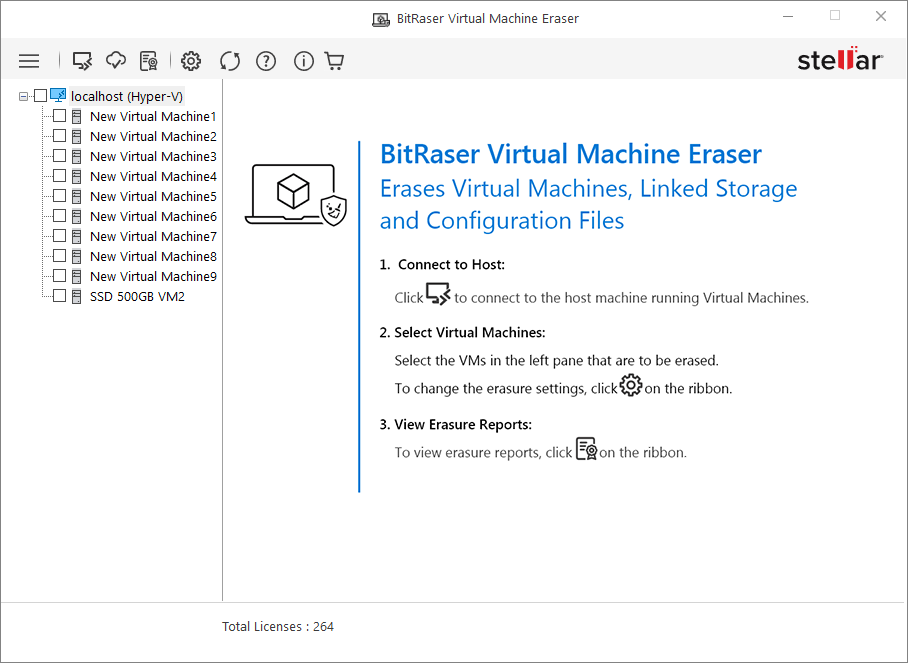Select New Virtual Machine9 label in tree
908x663 pixels.
[153, 276]
